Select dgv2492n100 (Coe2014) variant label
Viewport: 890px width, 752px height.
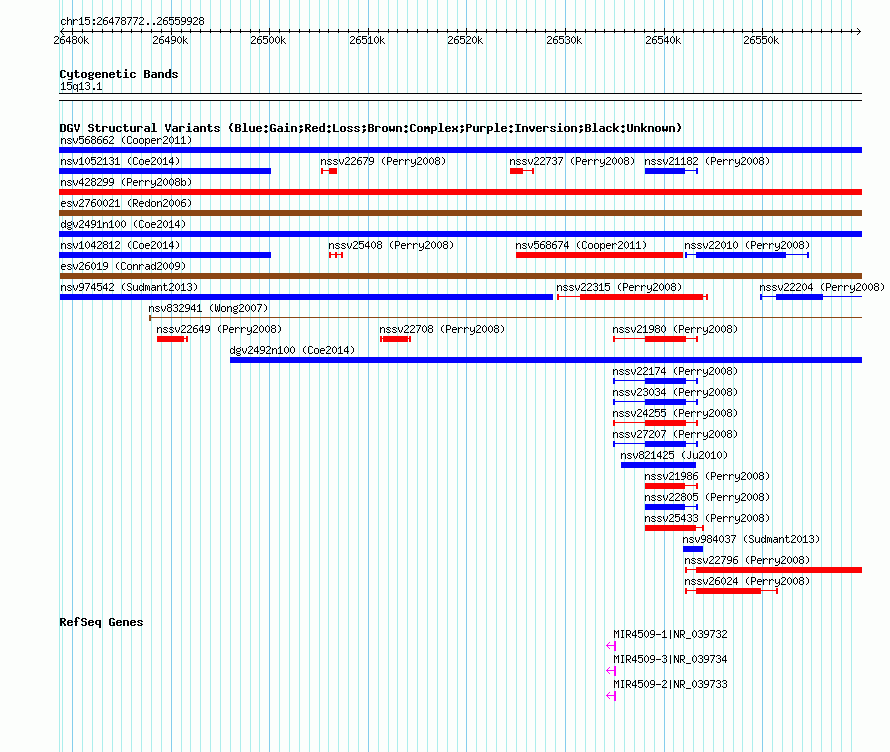pos(292,350)
